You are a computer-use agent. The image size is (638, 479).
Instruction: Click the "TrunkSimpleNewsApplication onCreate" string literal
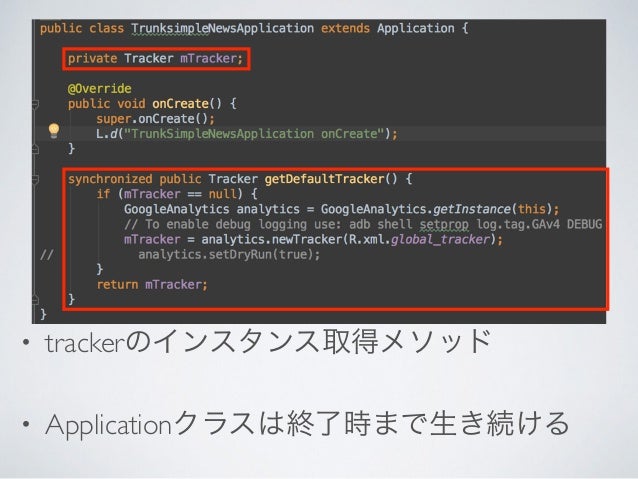[254, 134]
